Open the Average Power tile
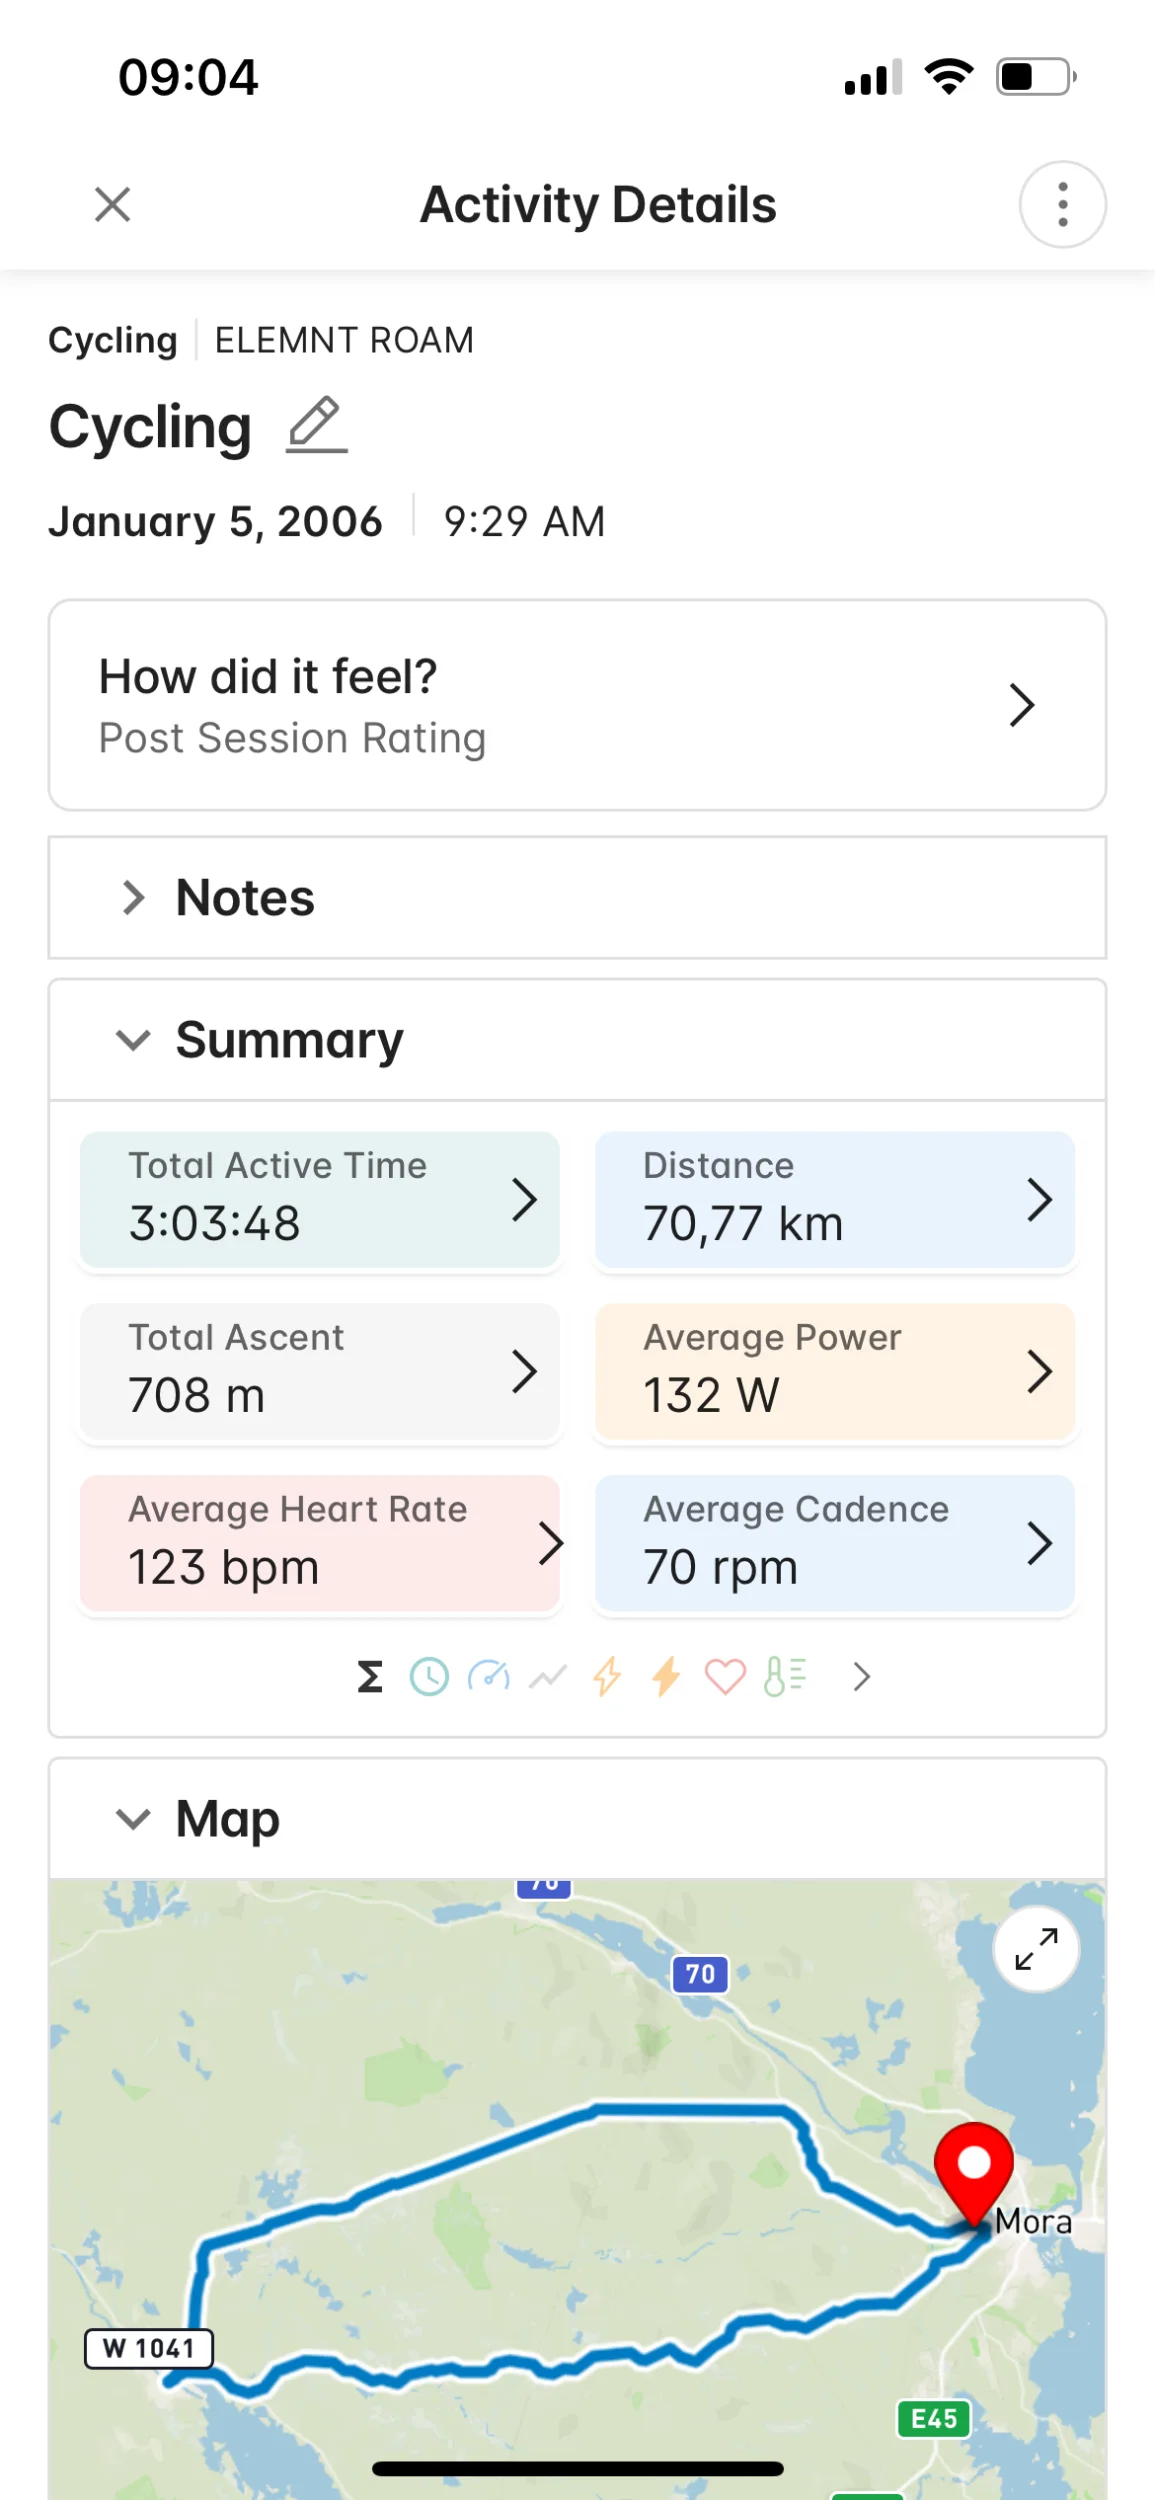This screenshot has height=2500, width=1155. [834, 1371]
